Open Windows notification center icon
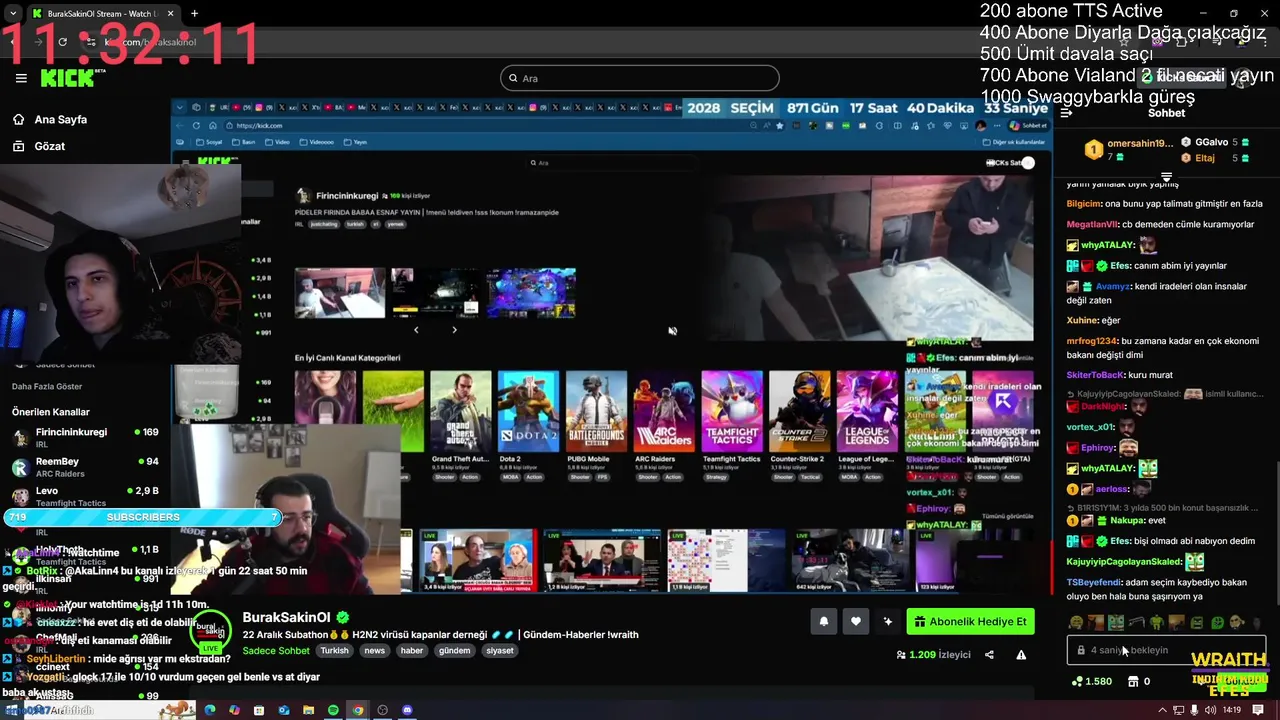 1259,710
